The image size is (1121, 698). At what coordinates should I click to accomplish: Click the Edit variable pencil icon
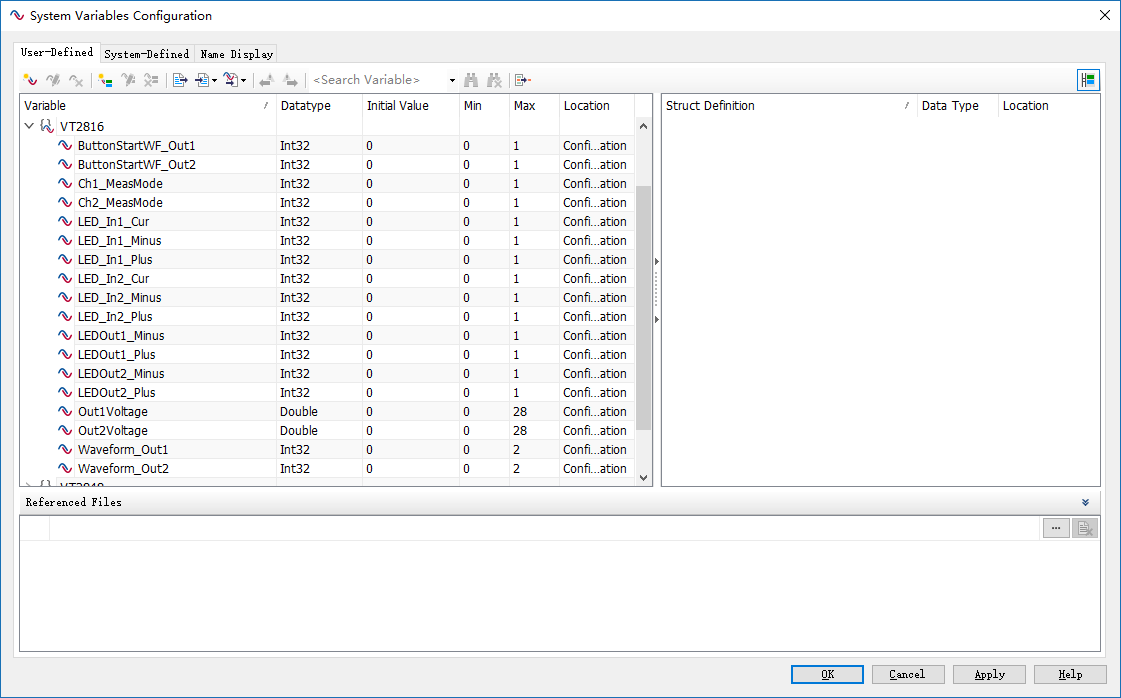coord(53,80)
